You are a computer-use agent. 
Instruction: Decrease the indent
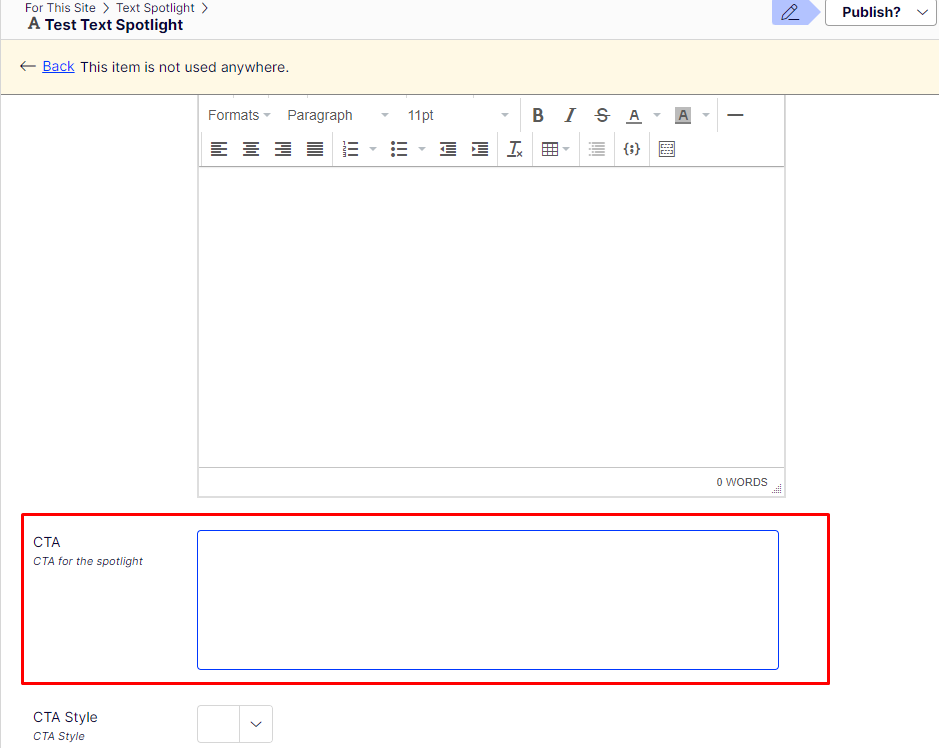448,149
